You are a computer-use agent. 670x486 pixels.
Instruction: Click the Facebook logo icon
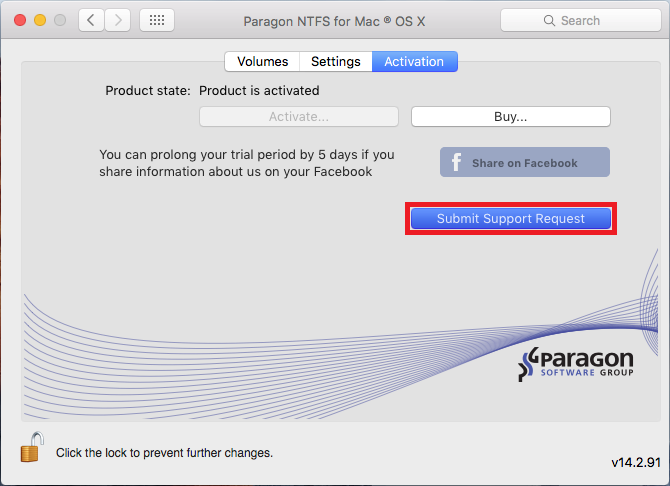456,162
